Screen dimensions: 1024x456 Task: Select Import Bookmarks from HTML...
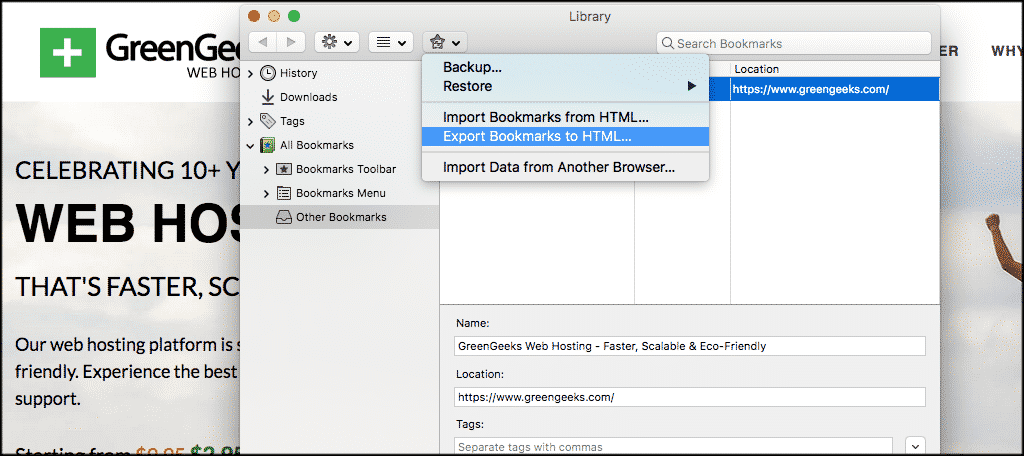coord(566,118)
